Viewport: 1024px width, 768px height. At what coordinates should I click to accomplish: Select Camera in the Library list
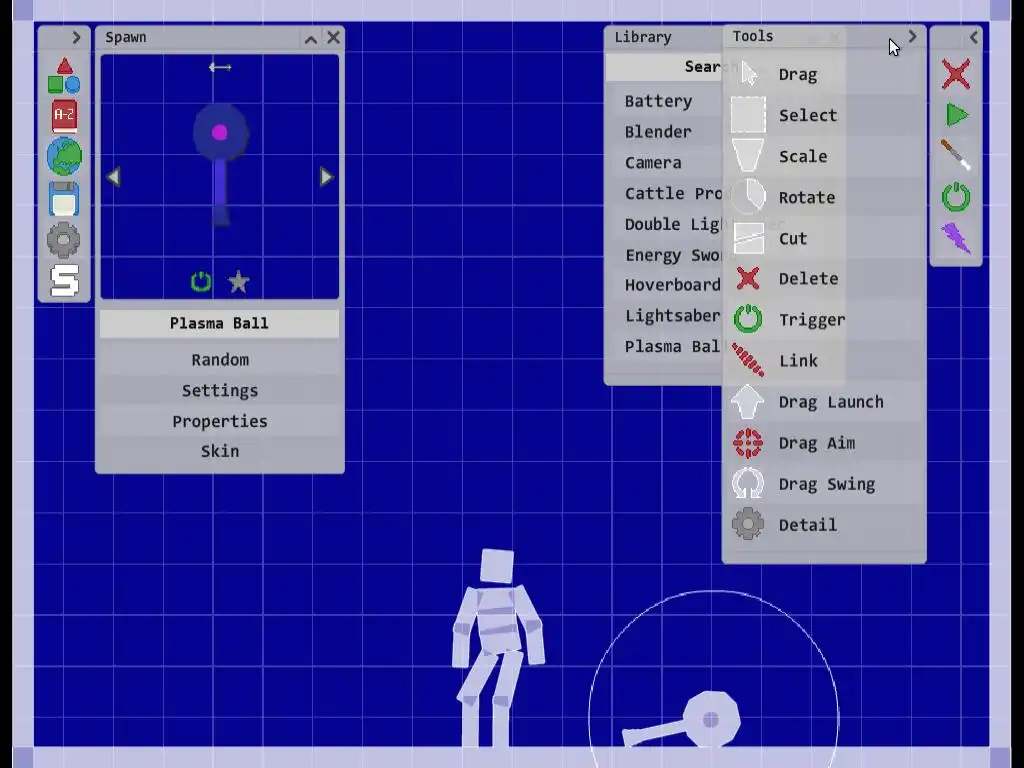click(664, 163)
